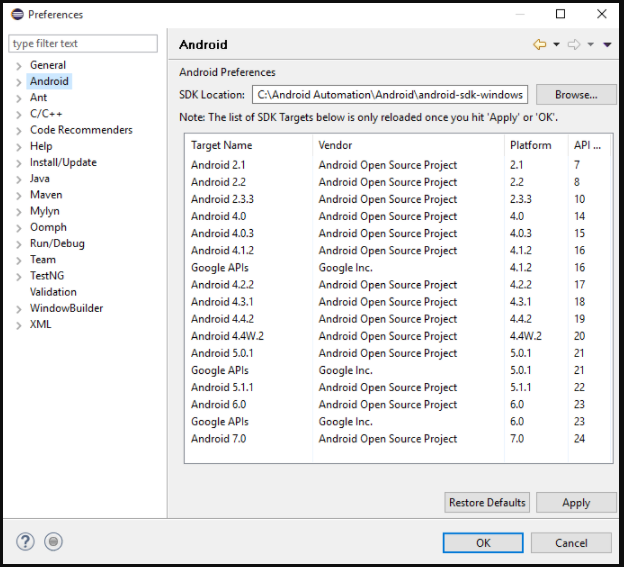
Task: Click the Apply button
Action: pos(576,503)
